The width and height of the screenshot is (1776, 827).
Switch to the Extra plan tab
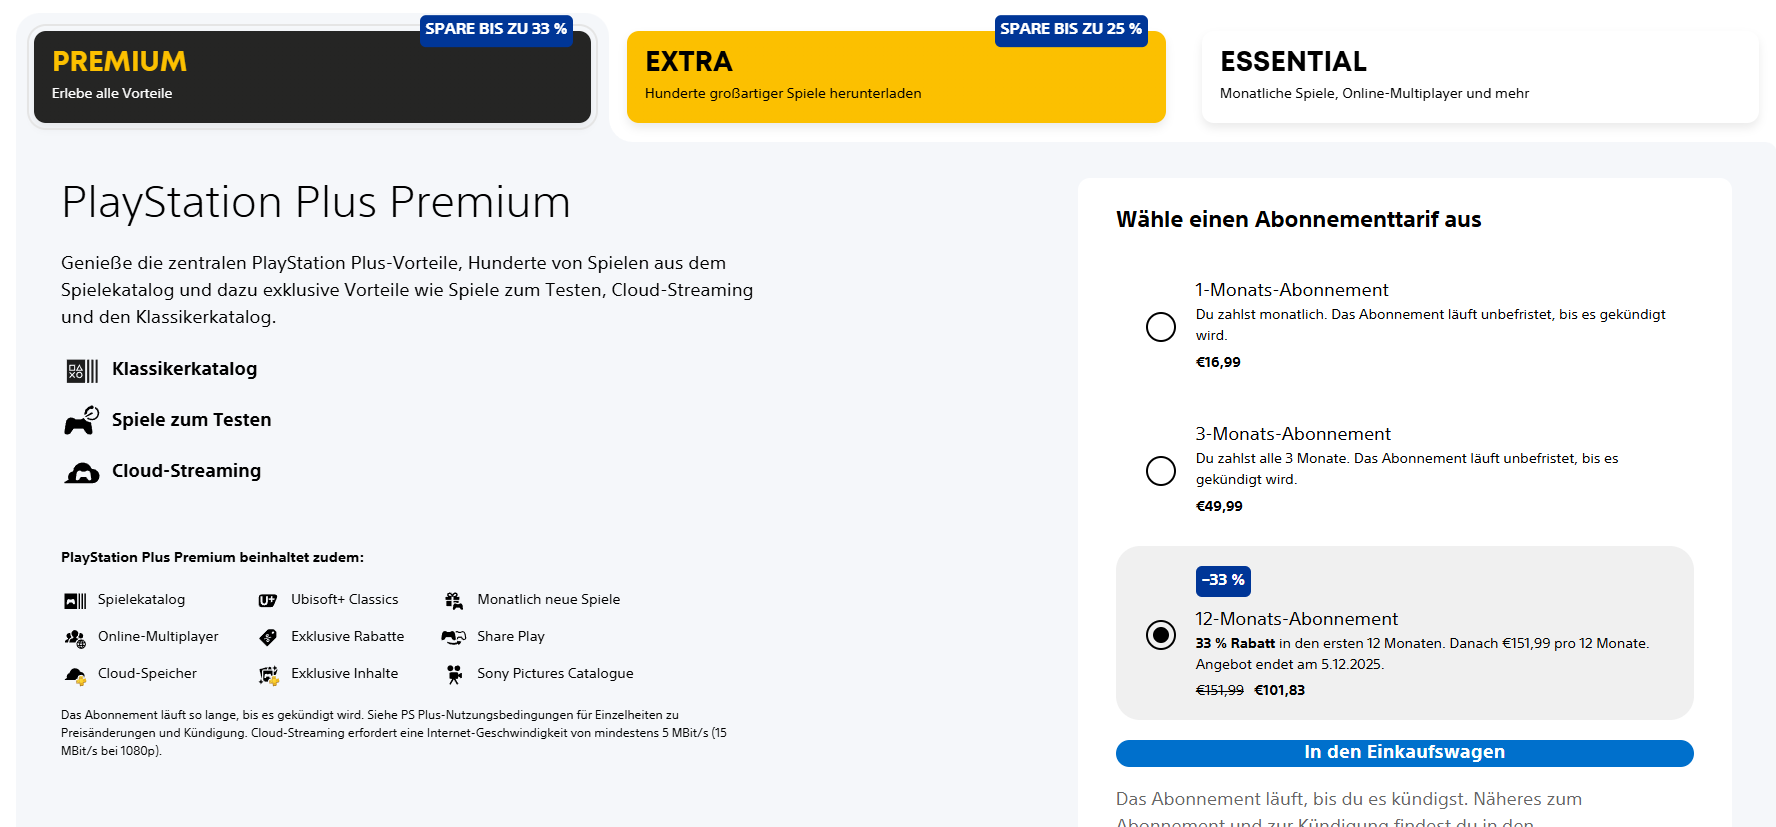coord(895,77)
